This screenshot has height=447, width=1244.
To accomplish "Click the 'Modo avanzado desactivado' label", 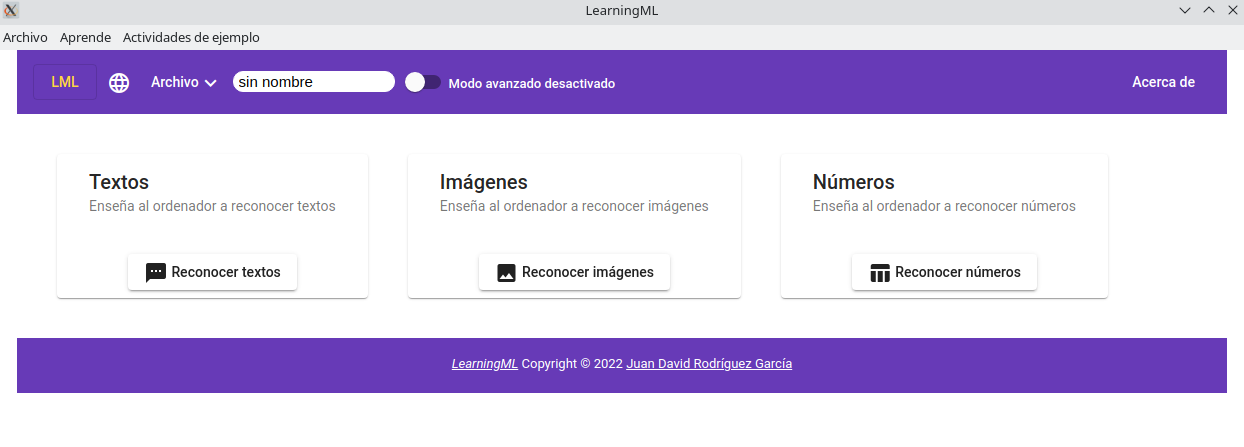I will click(531, 84).
